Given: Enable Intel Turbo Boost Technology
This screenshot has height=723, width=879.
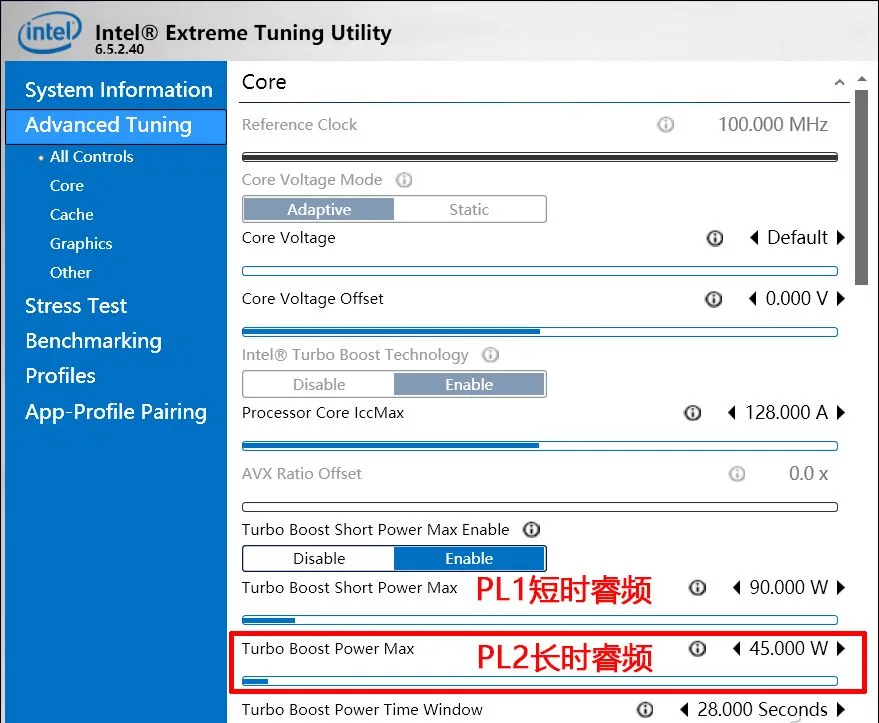Looking at the screenshot, I should coord(469,384).
